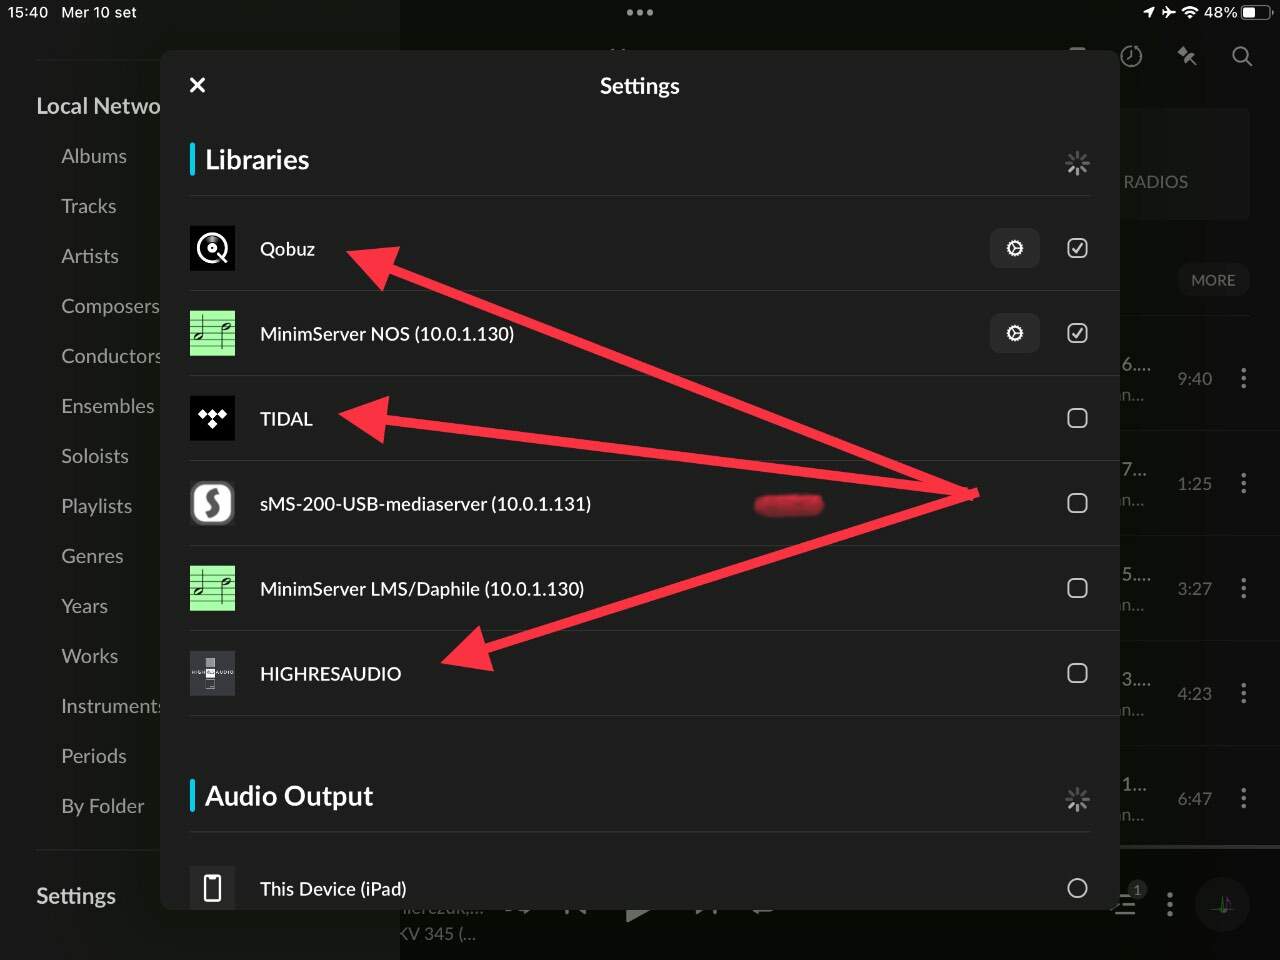Tap the Wi-Fi icon in the status bar
Viewport: 1280px width, 960px height.
1190,13
